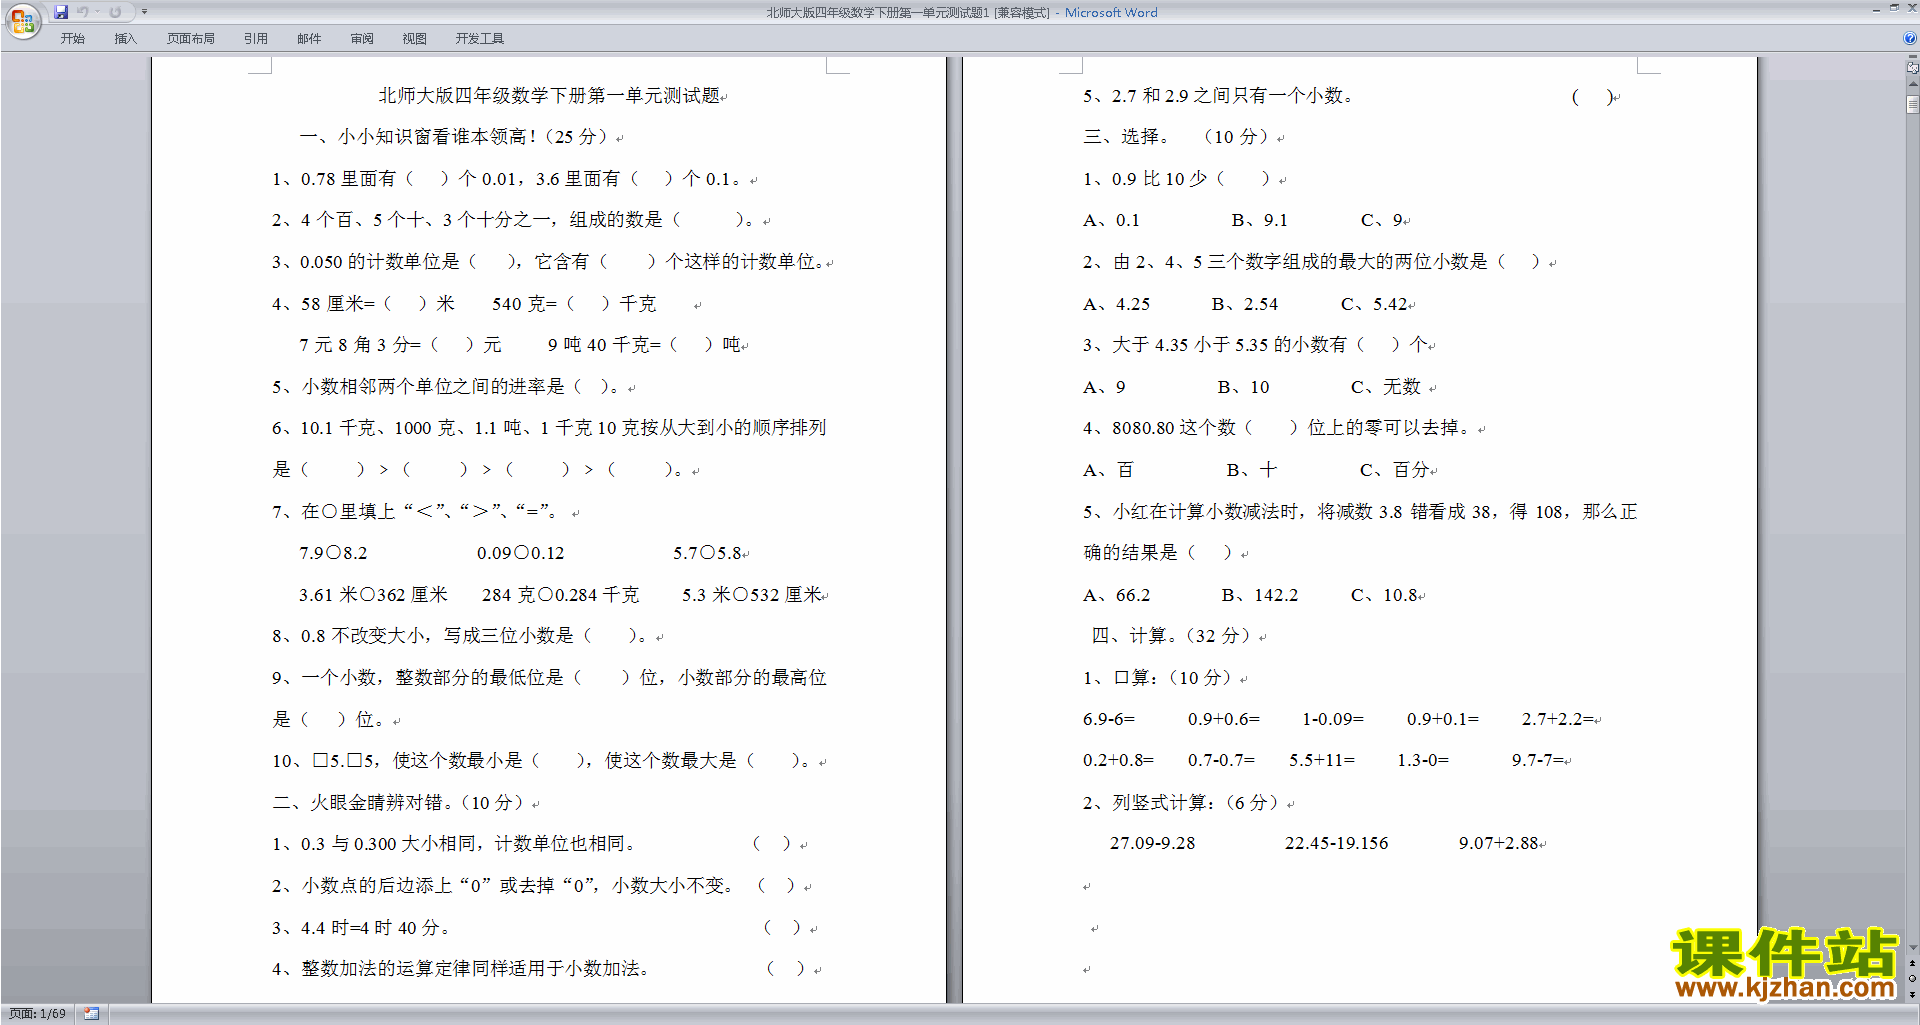This screenshot has width=1920, height=1025.
Task: Click vertical calculation 27.09-9.28
Action: tap(1152, 843)
